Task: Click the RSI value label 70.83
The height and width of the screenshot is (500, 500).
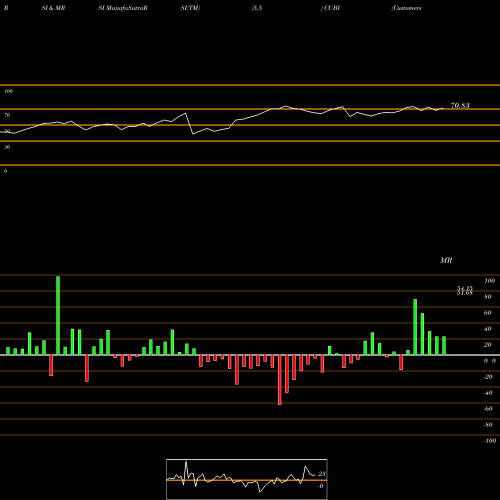Action: point(460,106)
